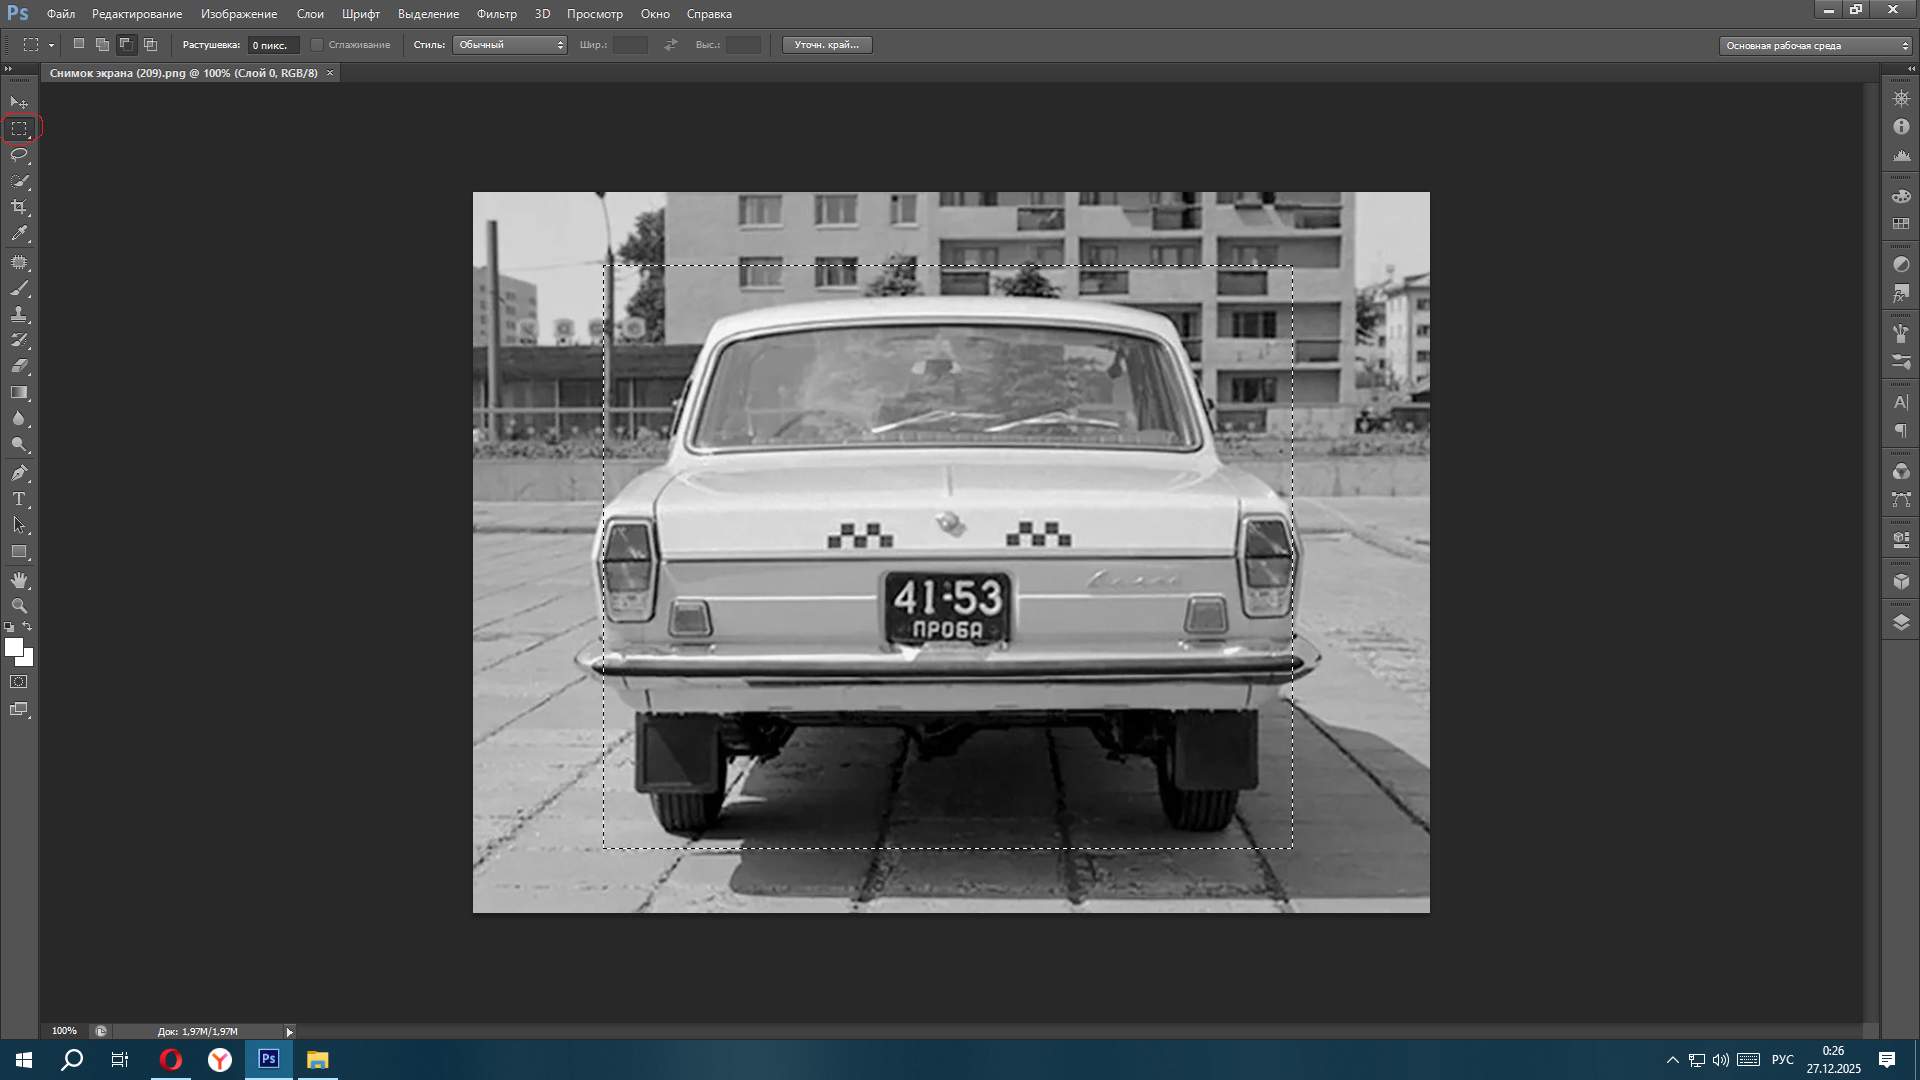Select the Clone Stamp tool
Screen dimensions: 1920x1080
tap(19, 314)
